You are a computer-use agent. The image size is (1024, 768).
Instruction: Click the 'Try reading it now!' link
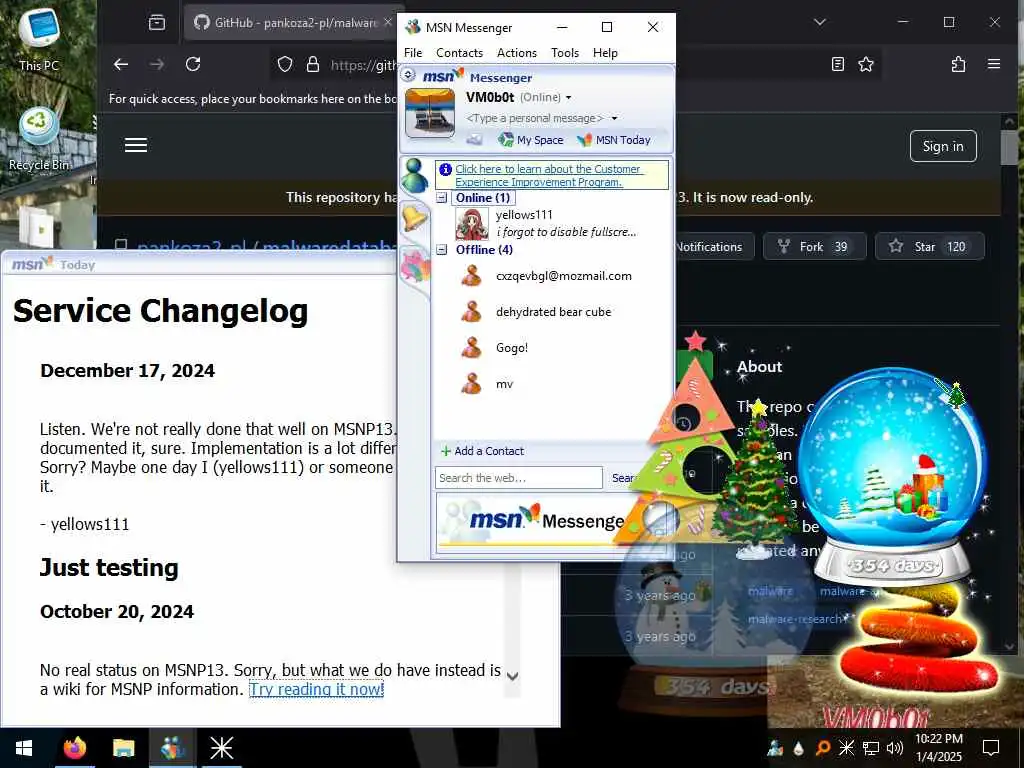pos(317,689)
